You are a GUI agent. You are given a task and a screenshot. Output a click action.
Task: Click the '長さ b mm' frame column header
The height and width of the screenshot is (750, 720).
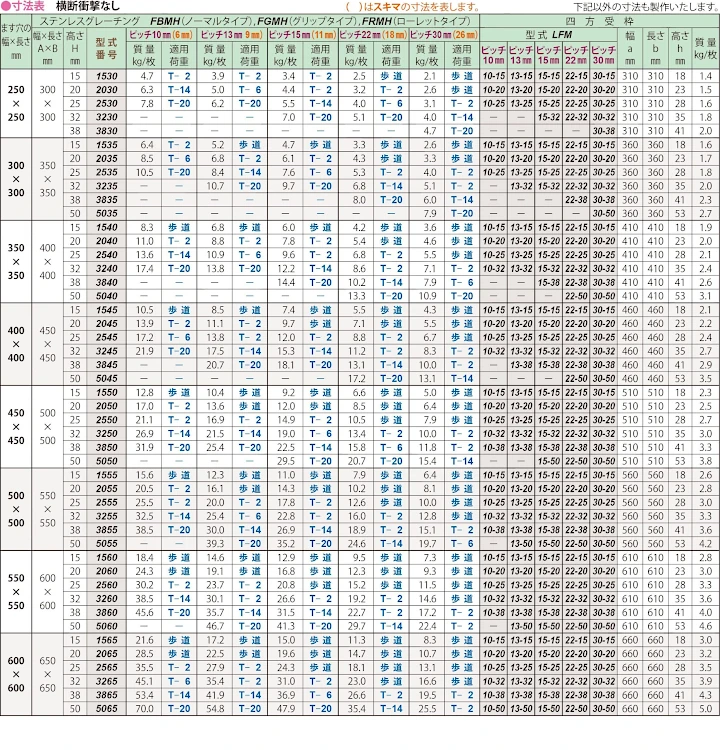[655, 48]
